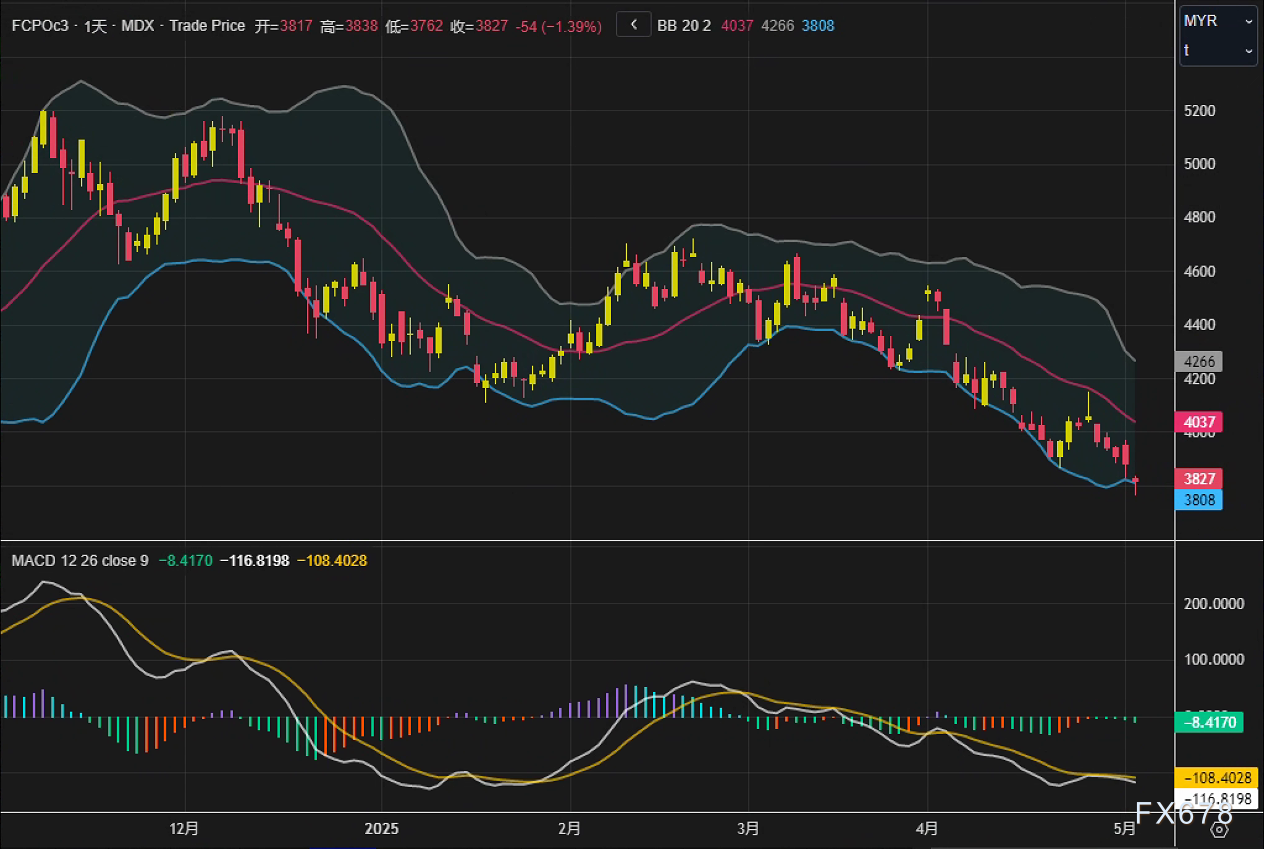
Task: Click the 5200 price axis label
Action: click(x=1200, y=110)
